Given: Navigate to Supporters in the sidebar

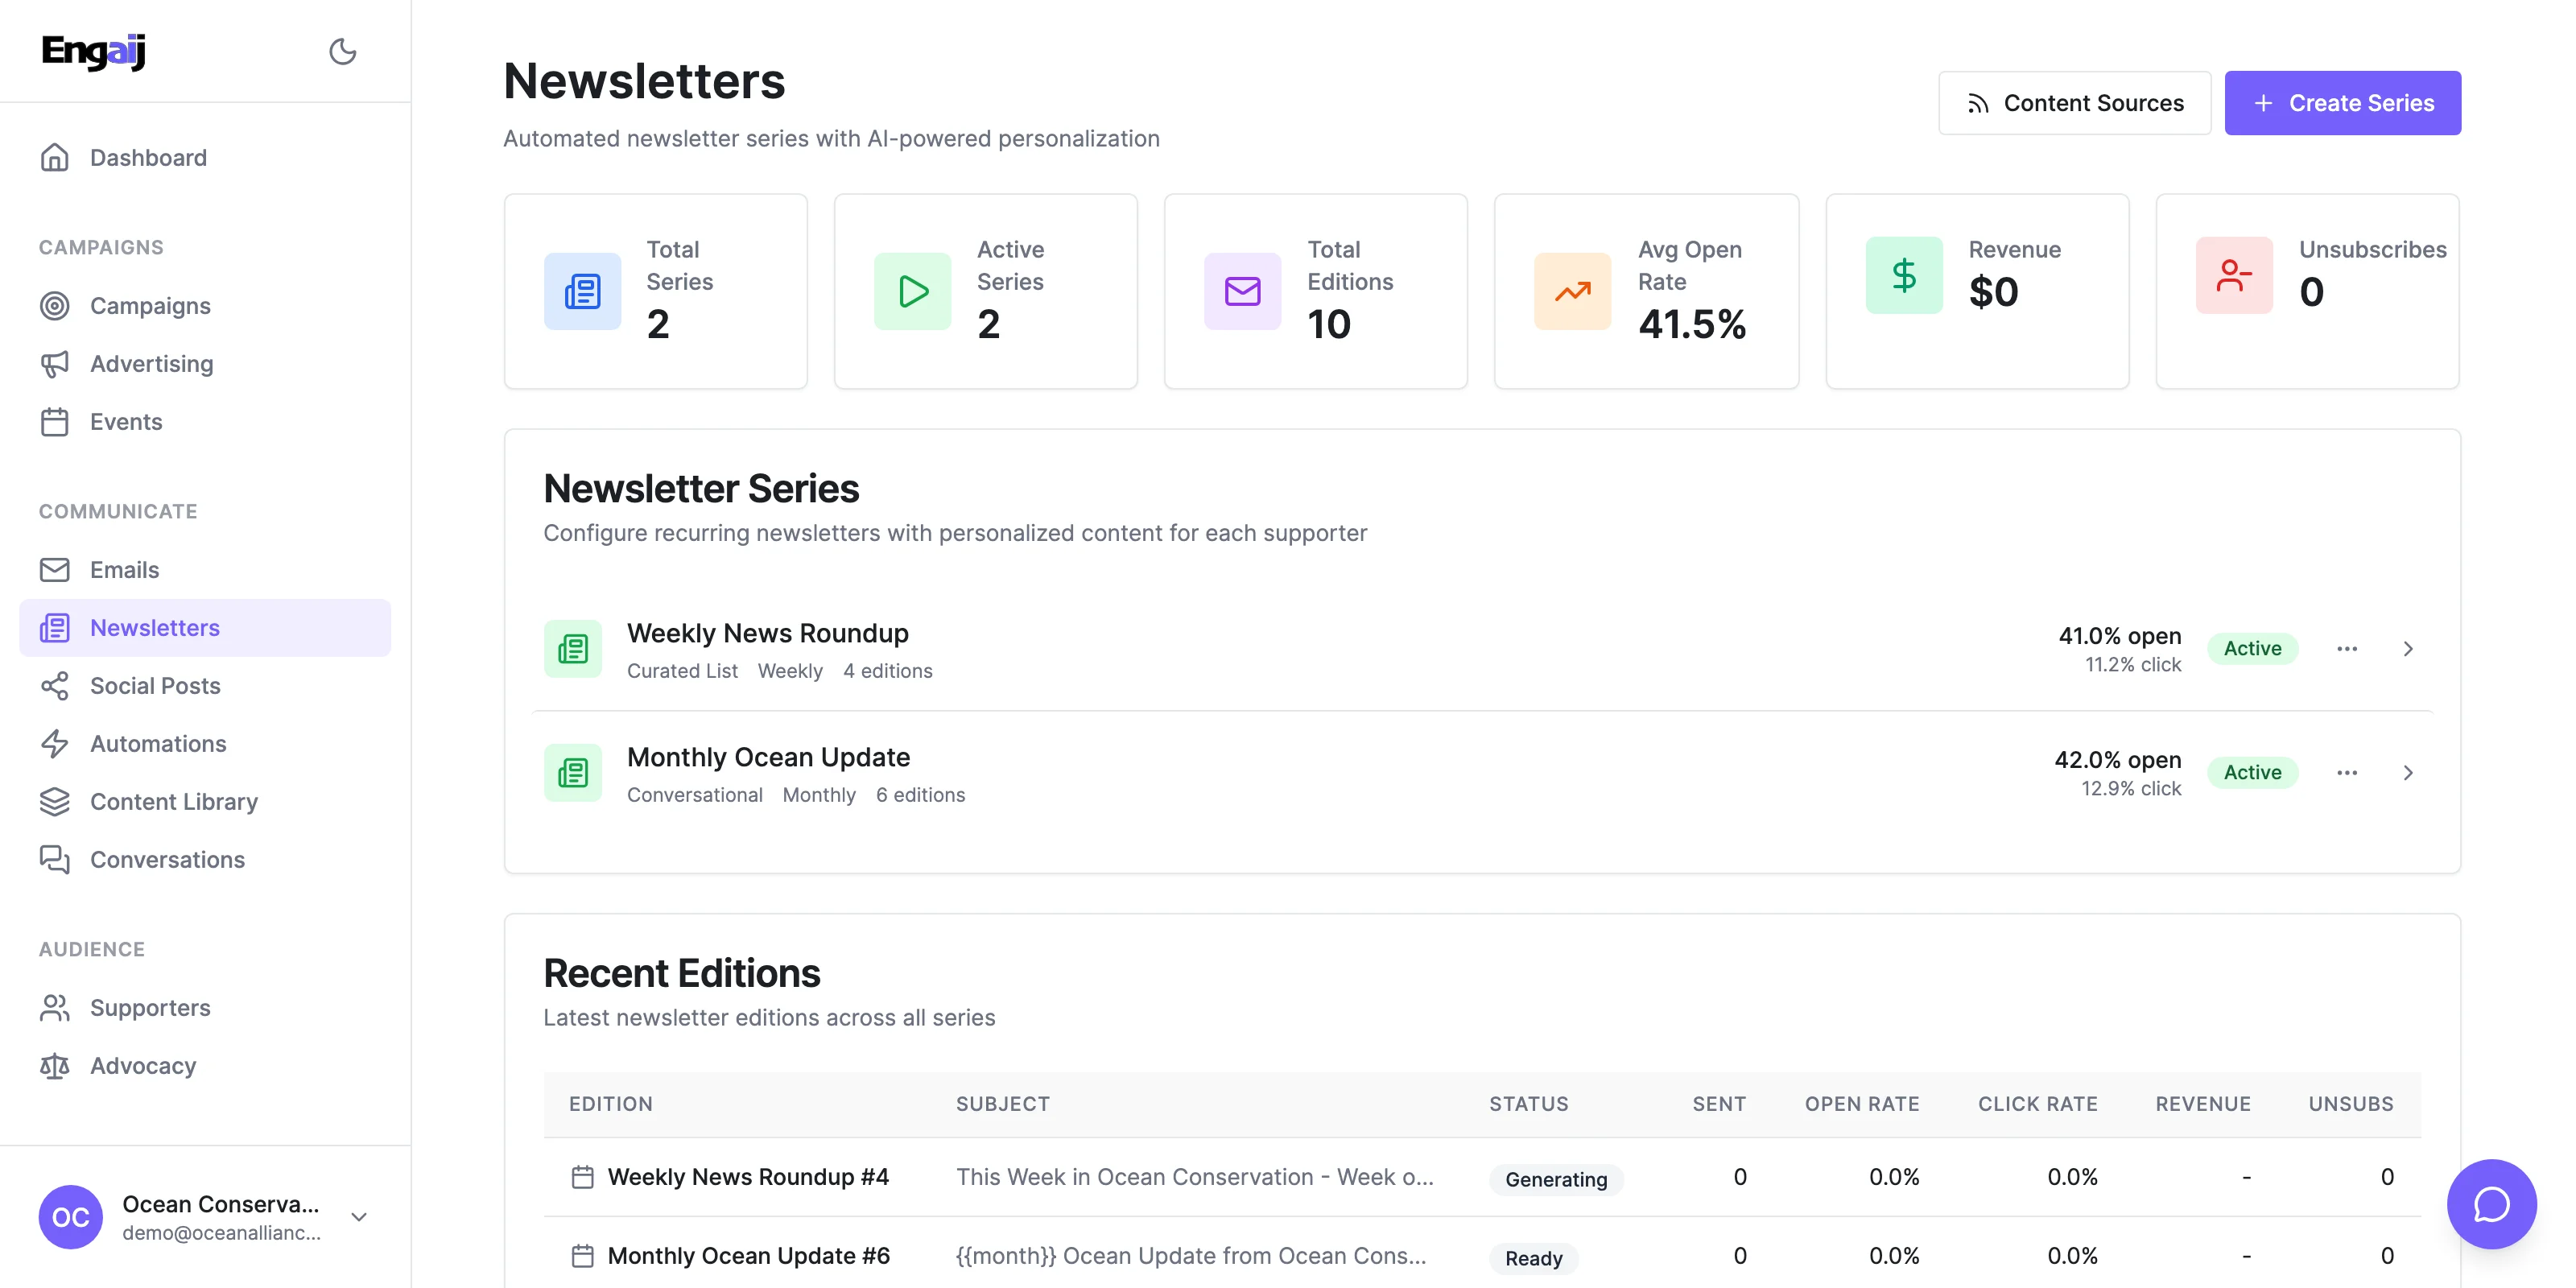Looking at the screenshot, I should 150,1008.
